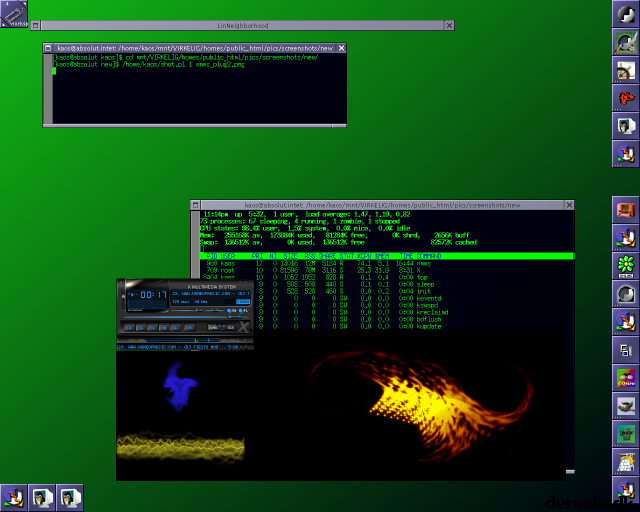Click the GNUstep logo dock icon
This screenshot has width=640, height=512.
[626, 14]
